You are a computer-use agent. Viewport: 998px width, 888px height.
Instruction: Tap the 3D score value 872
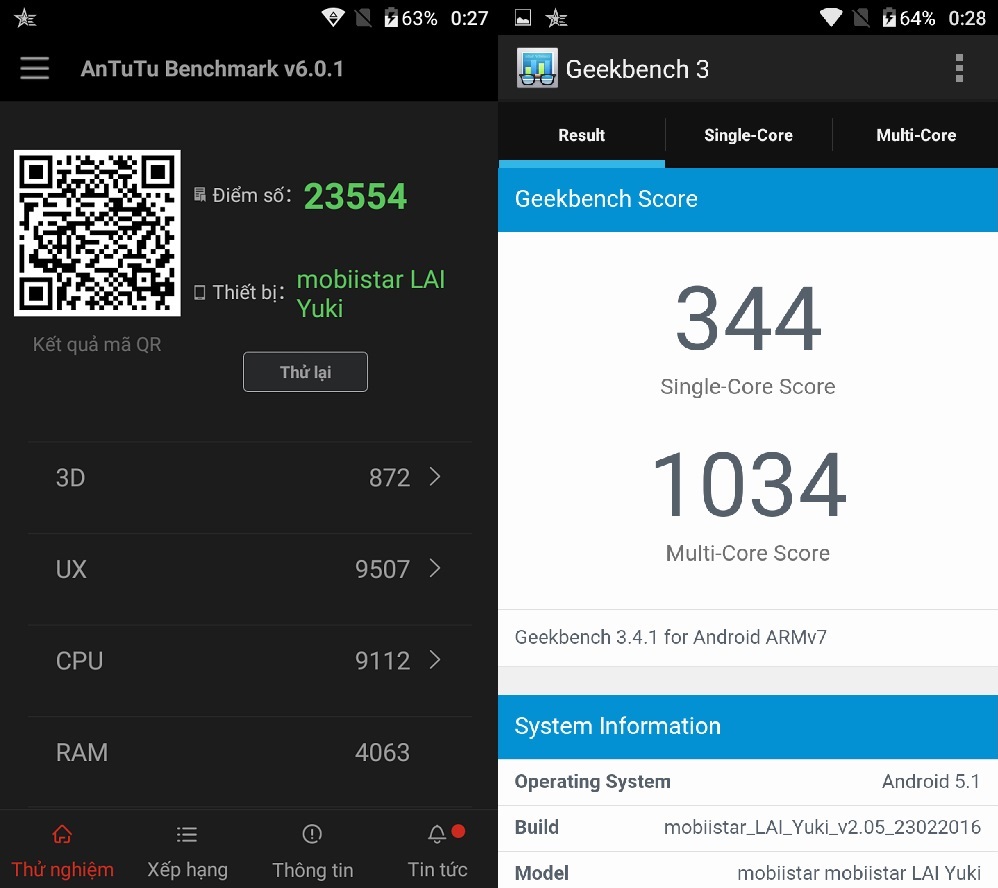point(389,477)
